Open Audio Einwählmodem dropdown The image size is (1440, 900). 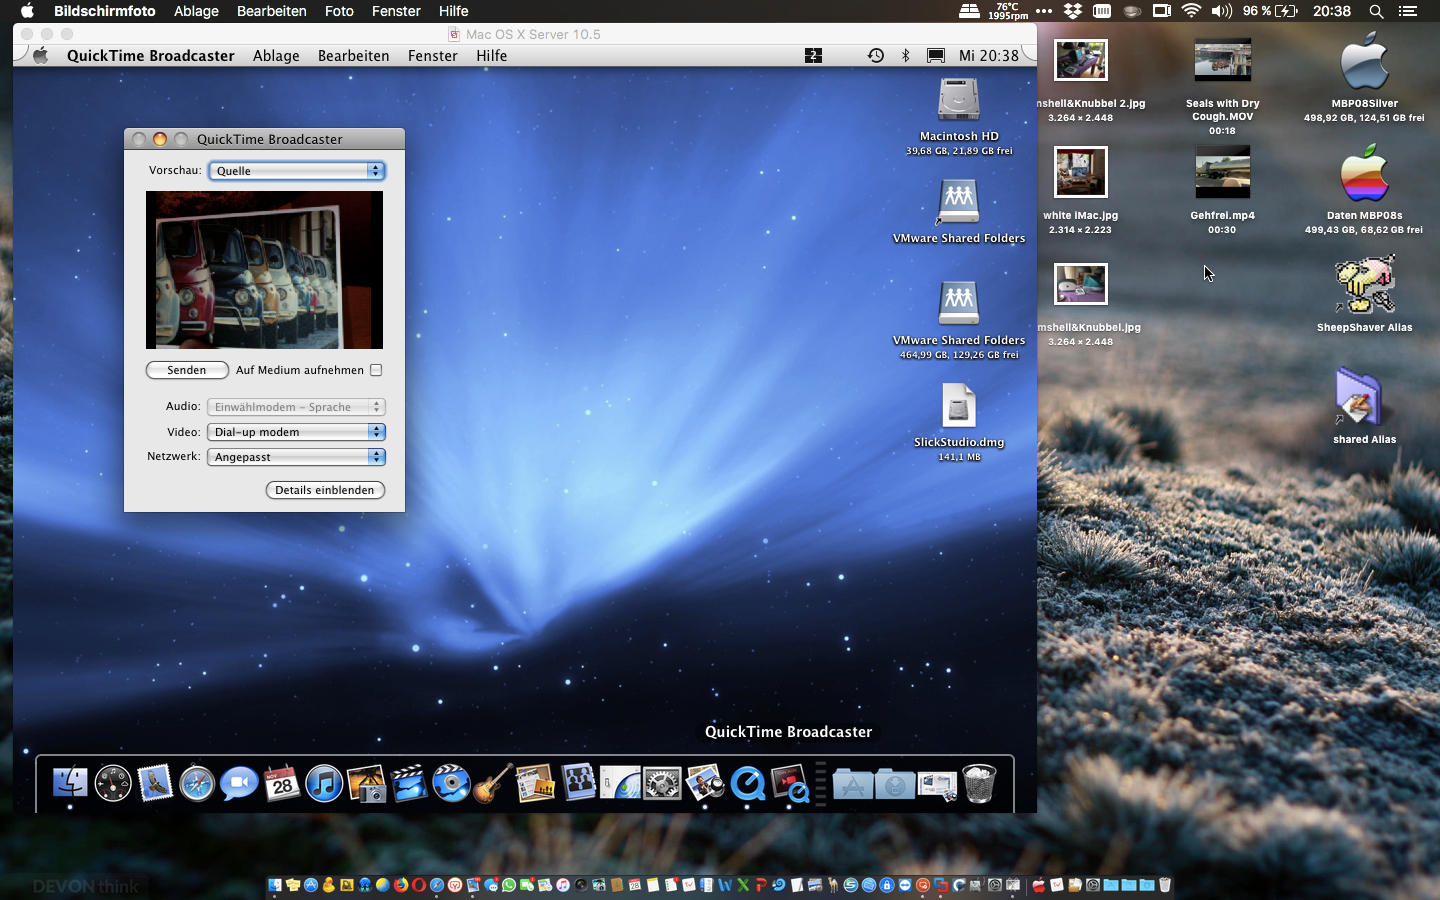[x=296, y=407]
